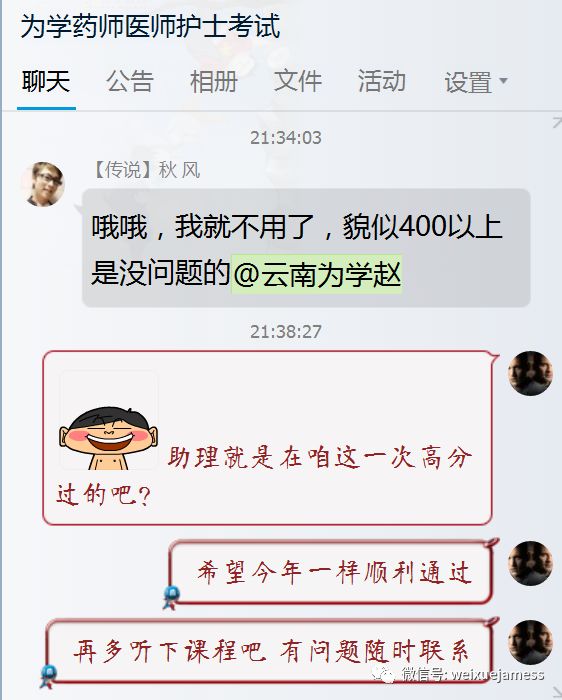Open the 聊天 tab
The width and height of the screenshot is (562, 700).
pyautogui.click(x=46, y=82)
